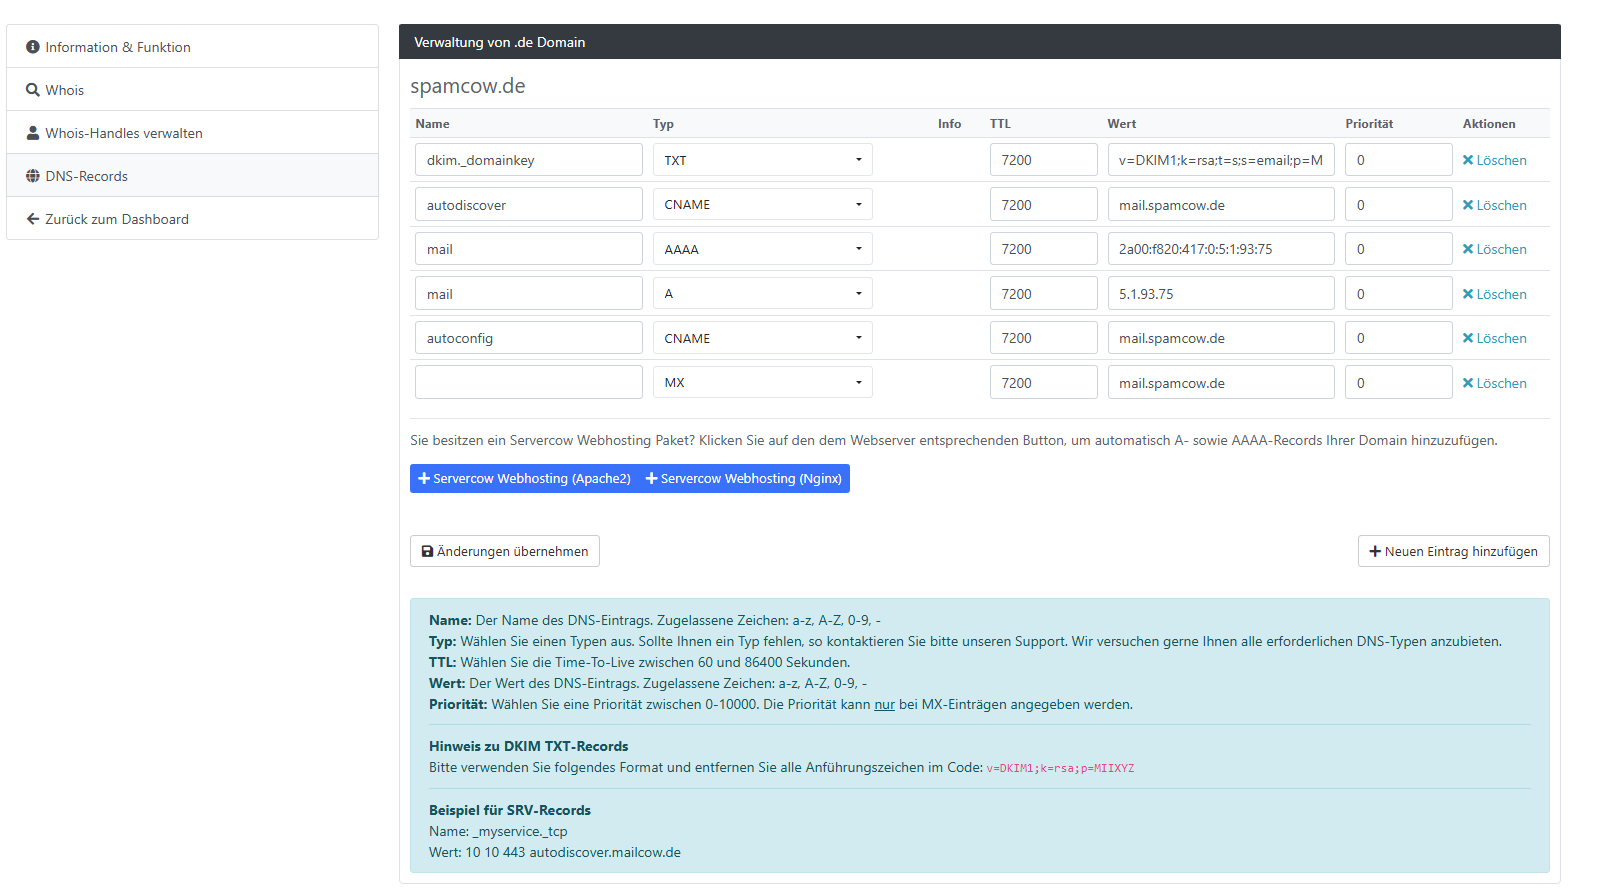1605x893 pixels.
Task: Delete the autoconfig CNAME record
Action: coord(1494,338)
